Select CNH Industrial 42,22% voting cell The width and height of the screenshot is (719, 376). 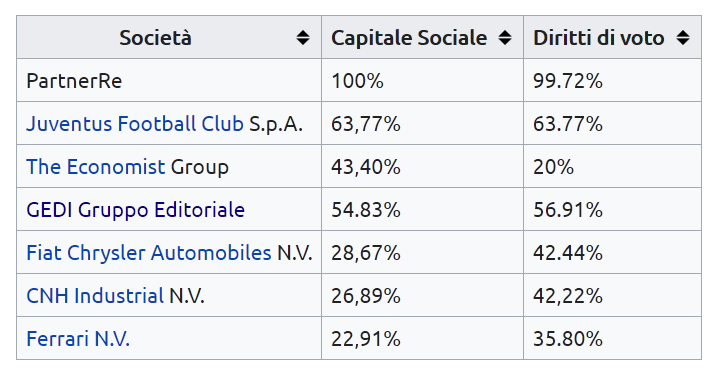[612, 295]
